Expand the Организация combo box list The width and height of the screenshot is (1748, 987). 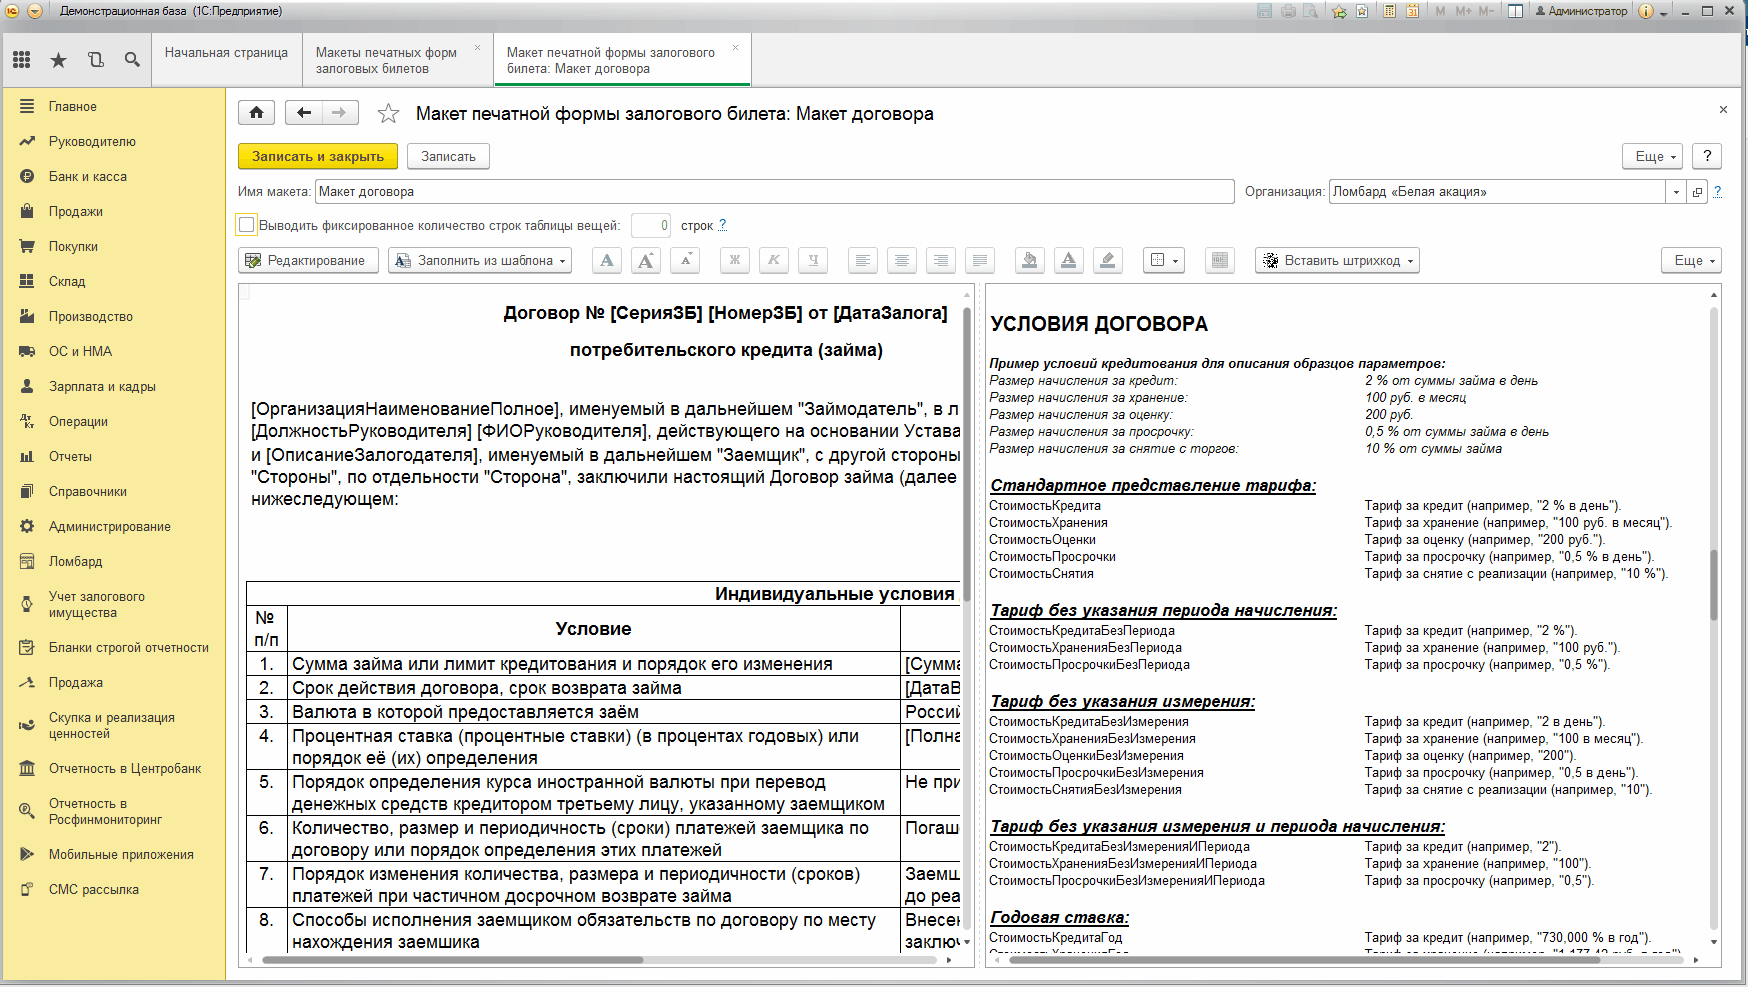click(1677, 192)
